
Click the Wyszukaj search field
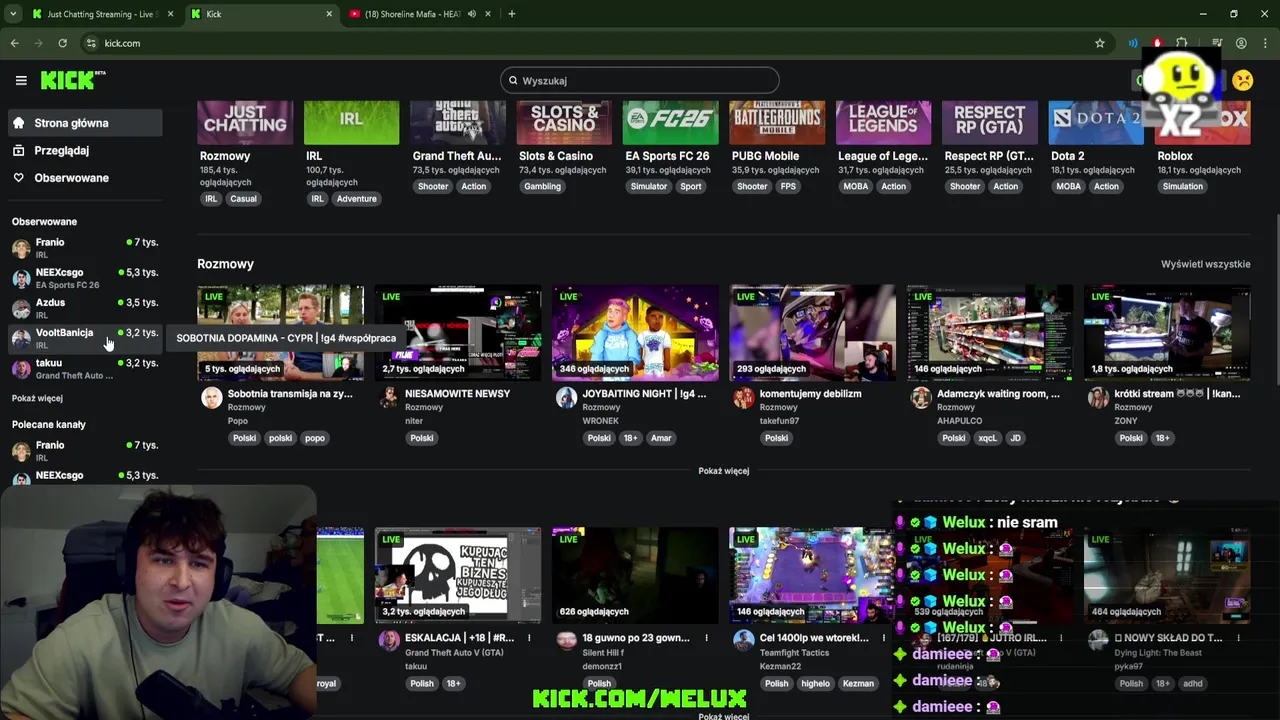640,80
